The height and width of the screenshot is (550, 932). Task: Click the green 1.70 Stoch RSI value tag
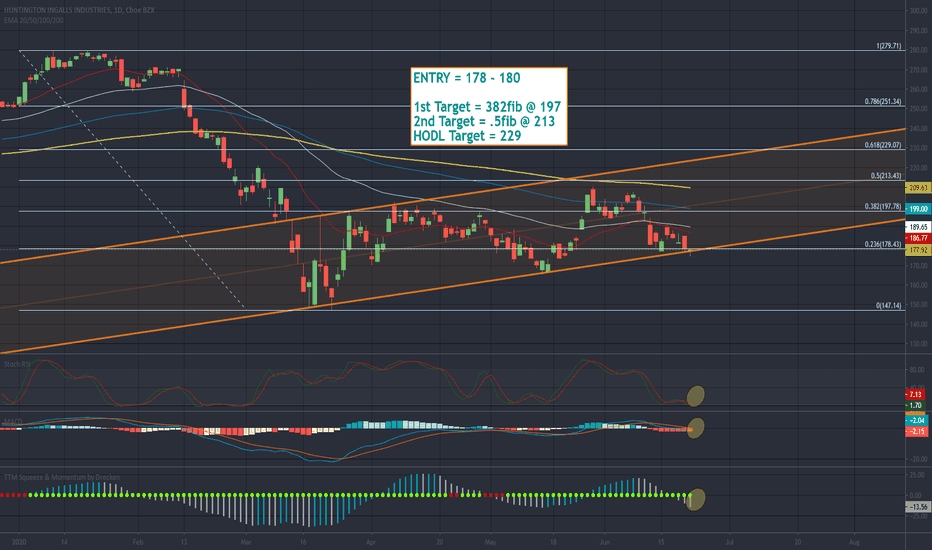click(915, 406)
